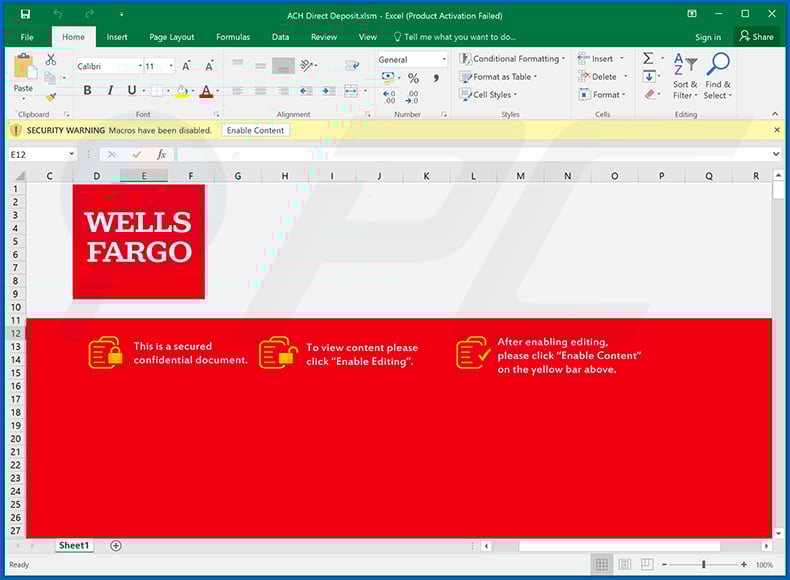
Task: Open the font size 11 dropdown
Action: coord(171,66)
